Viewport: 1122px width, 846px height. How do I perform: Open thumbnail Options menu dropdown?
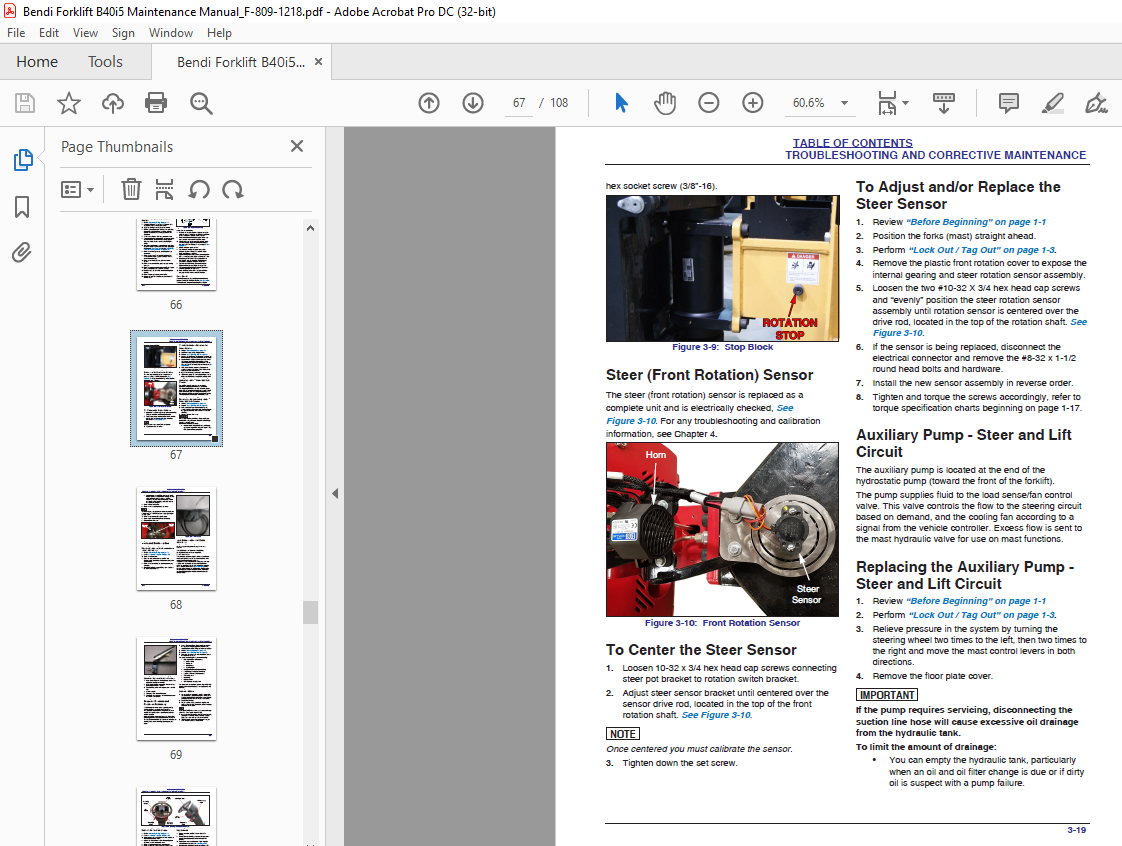click(77, 190)
